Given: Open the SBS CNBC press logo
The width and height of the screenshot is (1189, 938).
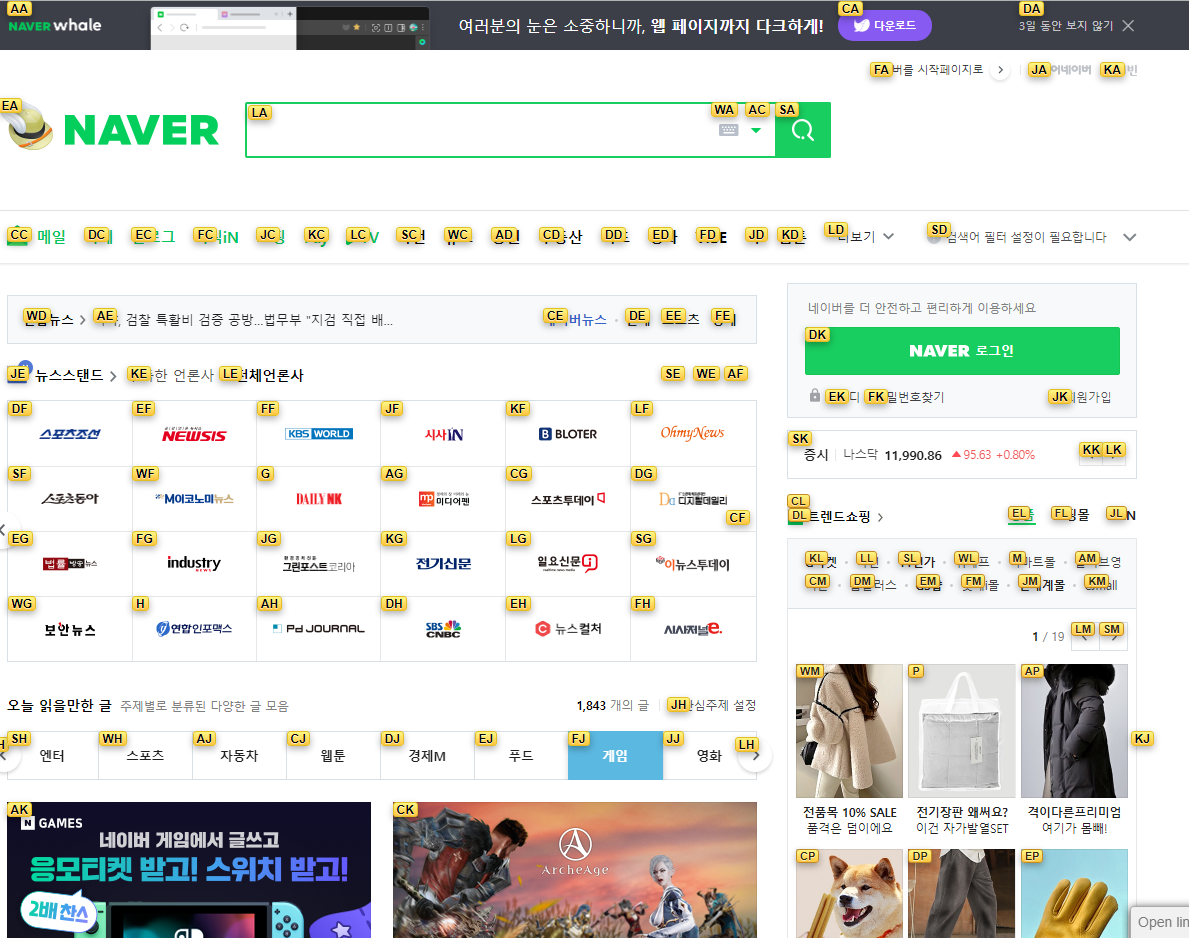Looking at the screenshot, I should tap(443, 629).
